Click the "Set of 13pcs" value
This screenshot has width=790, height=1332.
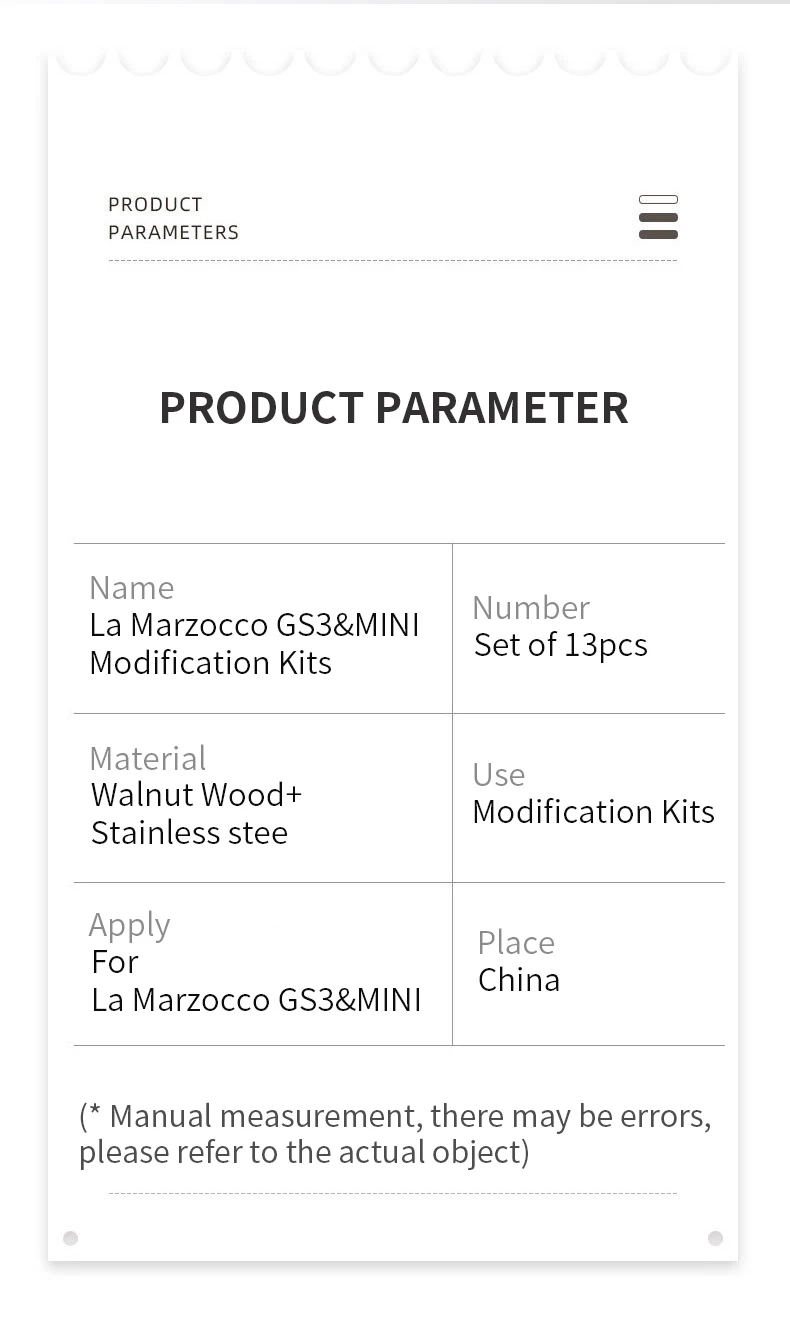[560, 645]
